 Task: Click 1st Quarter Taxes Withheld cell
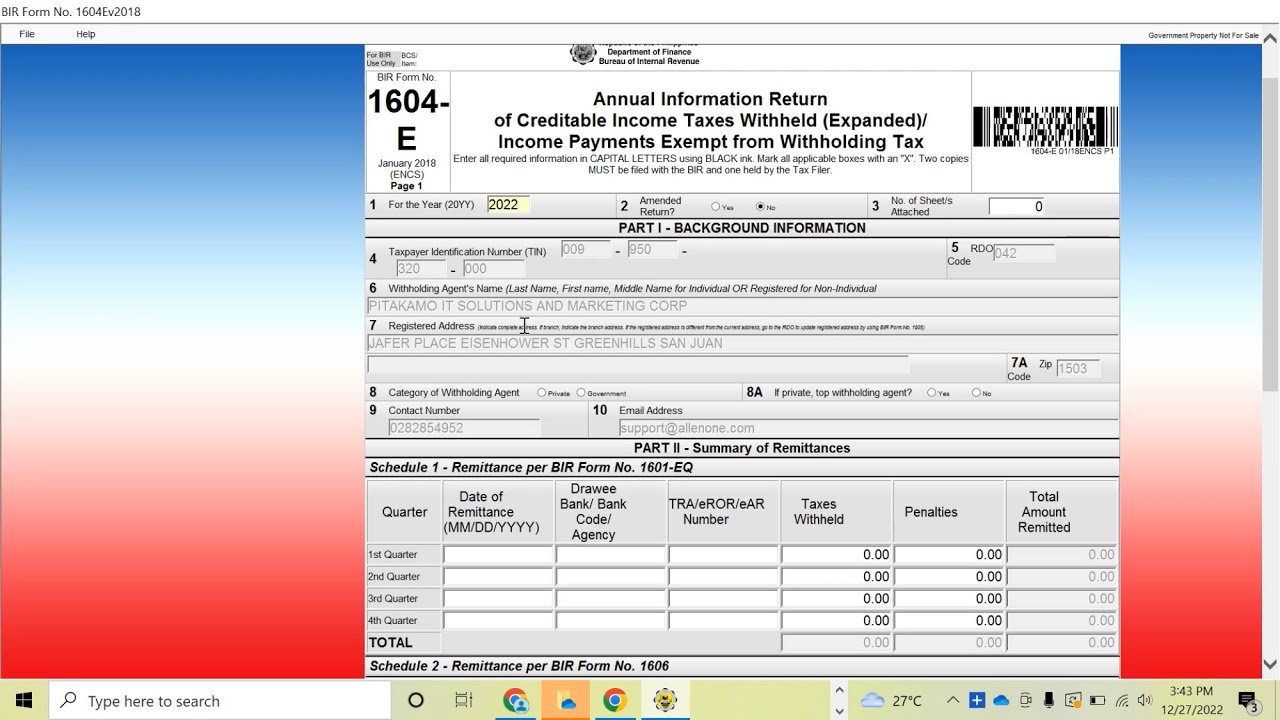tap(837, 555)
